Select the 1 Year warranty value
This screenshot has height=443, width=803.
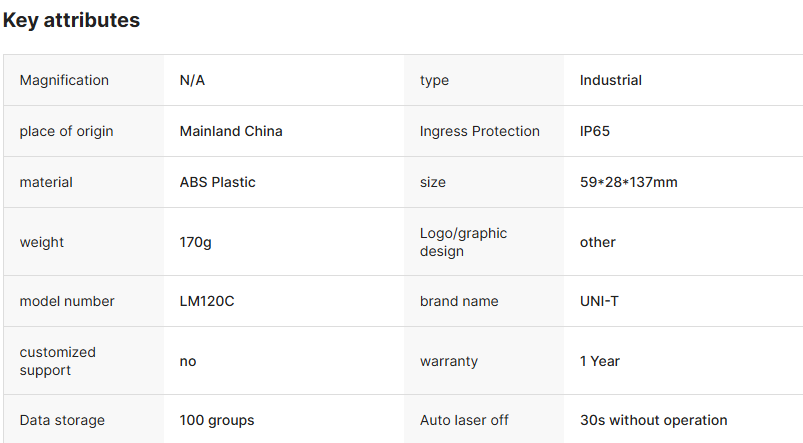pyautogui.click(x=600, y=361)
